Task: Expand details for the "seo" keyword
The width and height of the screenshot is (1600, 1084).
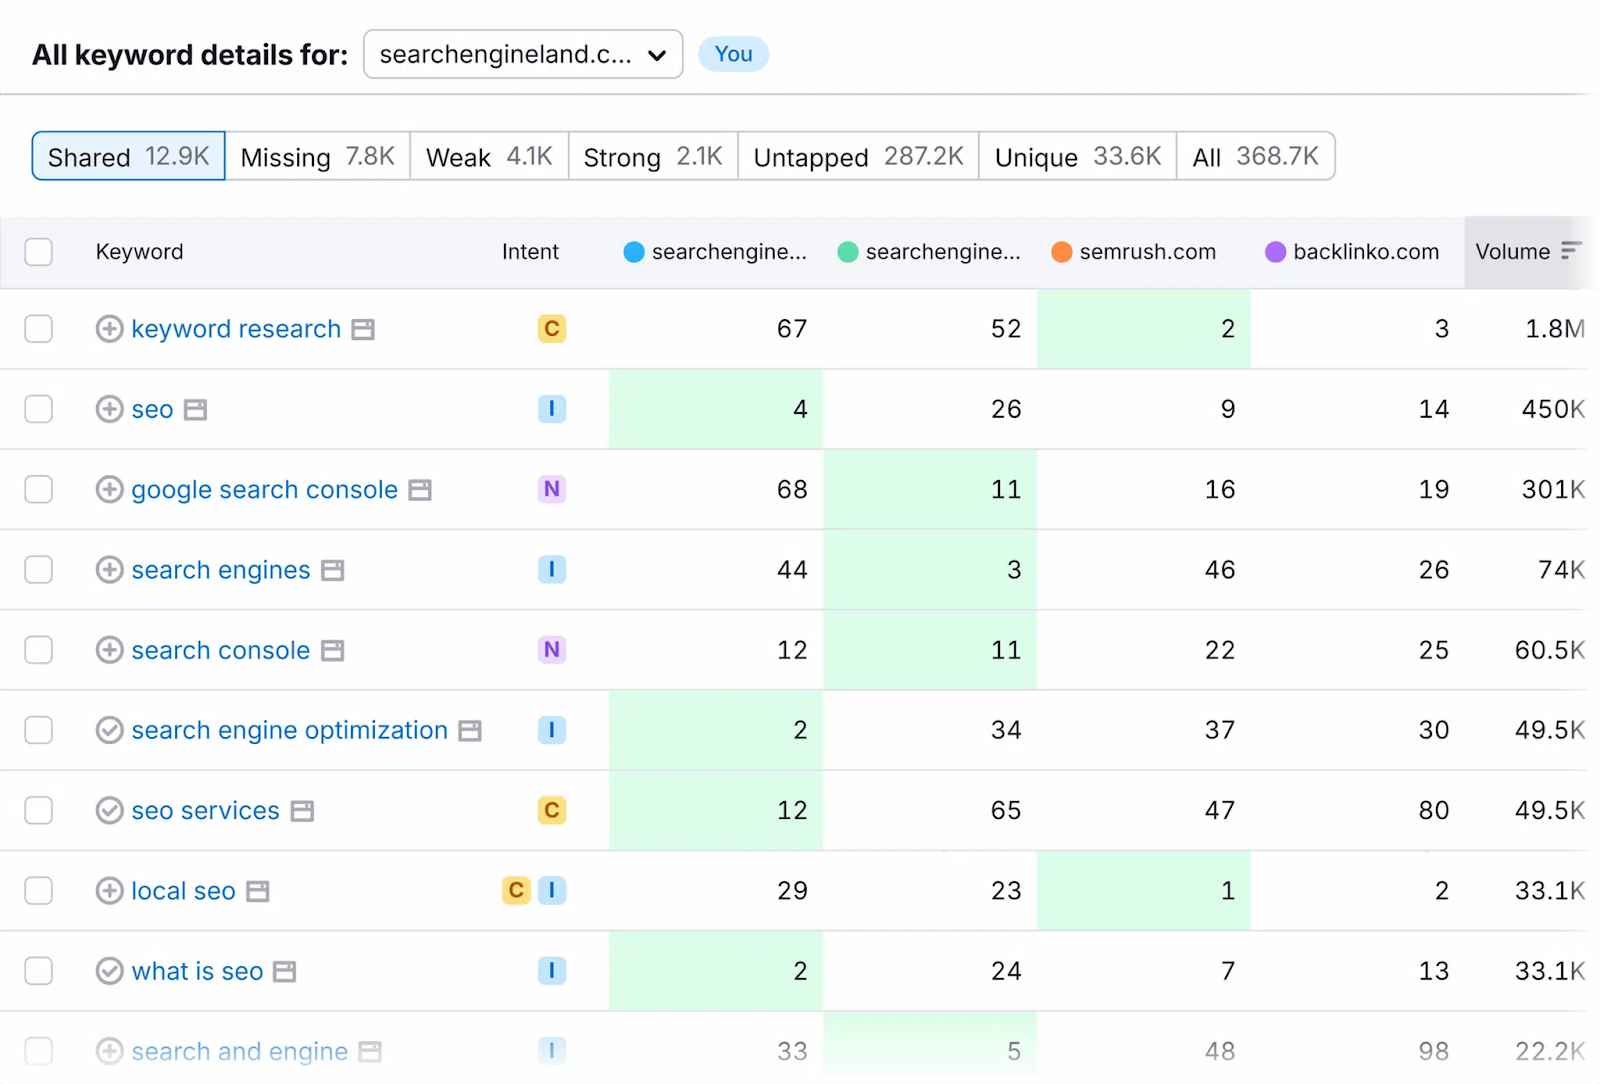Action: [110, 409]
